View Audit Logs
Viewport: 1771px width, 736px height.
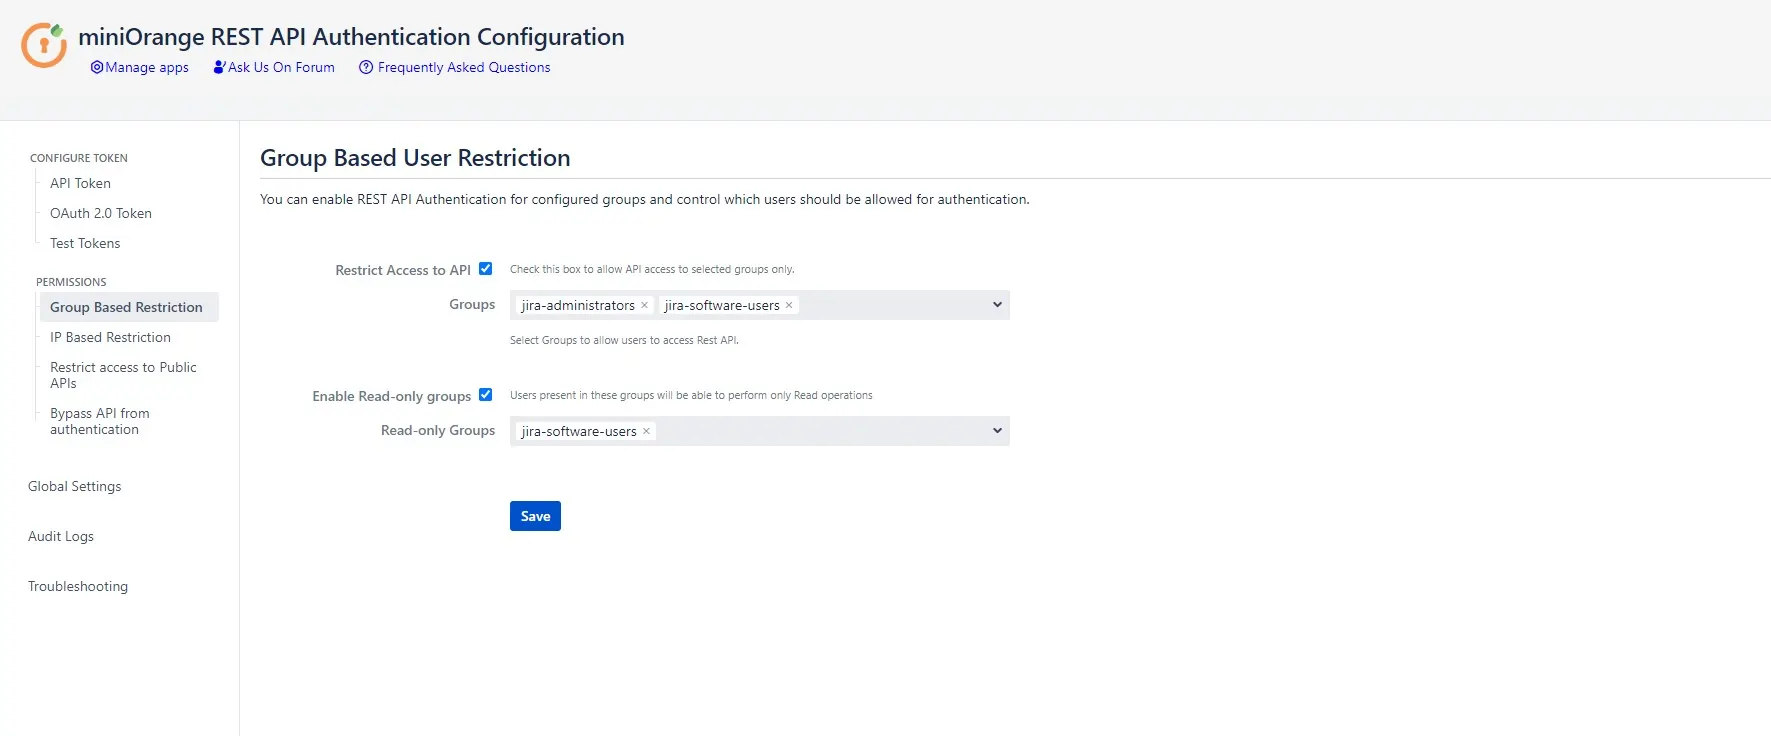tap(61, 536)
